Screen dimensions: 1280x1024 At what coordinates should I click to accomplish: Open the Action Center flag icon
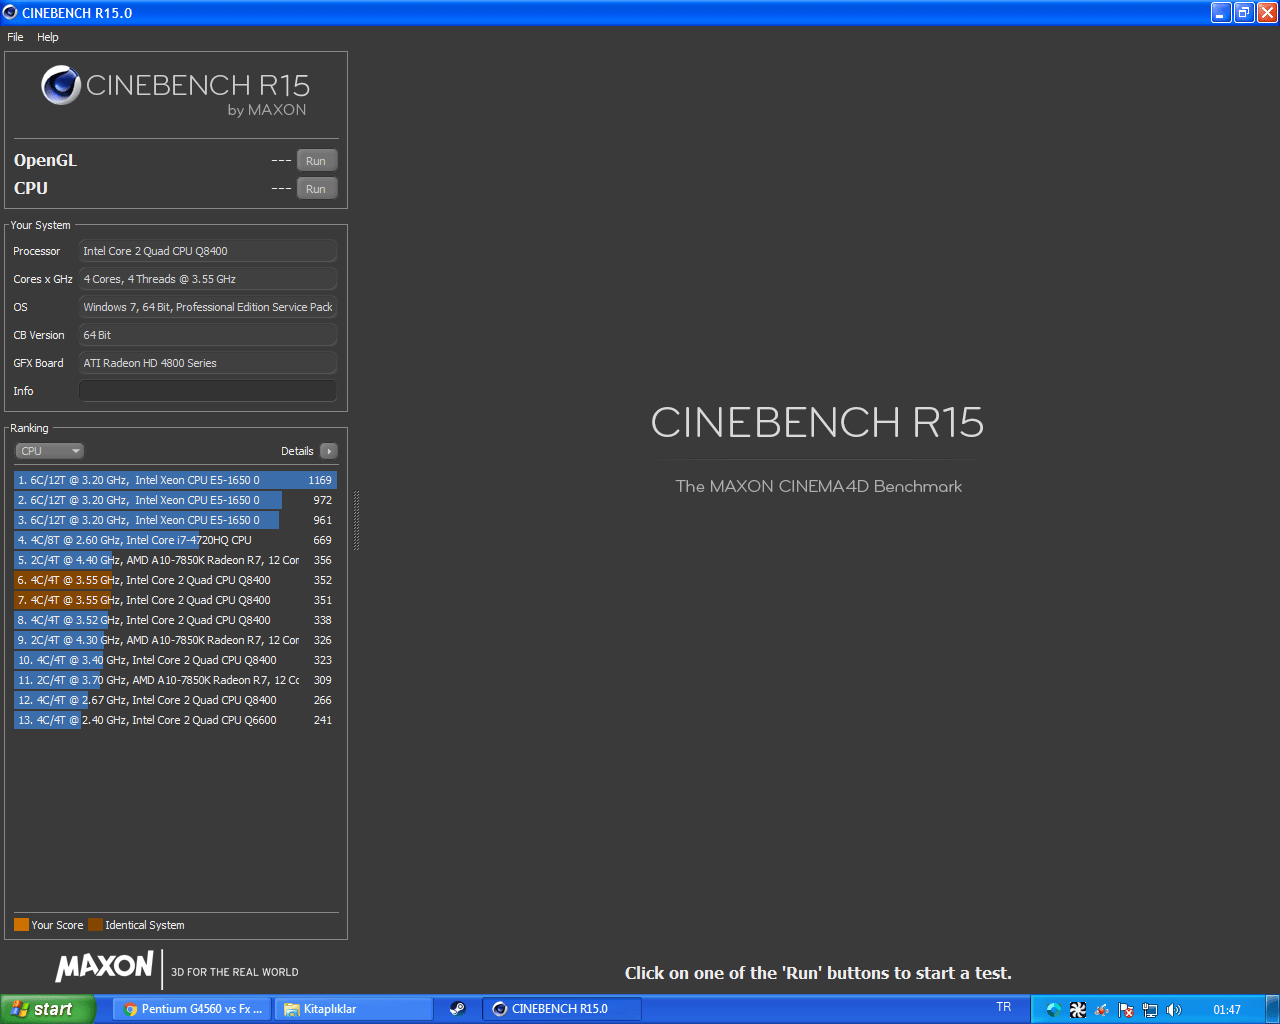[1126, 1010]
